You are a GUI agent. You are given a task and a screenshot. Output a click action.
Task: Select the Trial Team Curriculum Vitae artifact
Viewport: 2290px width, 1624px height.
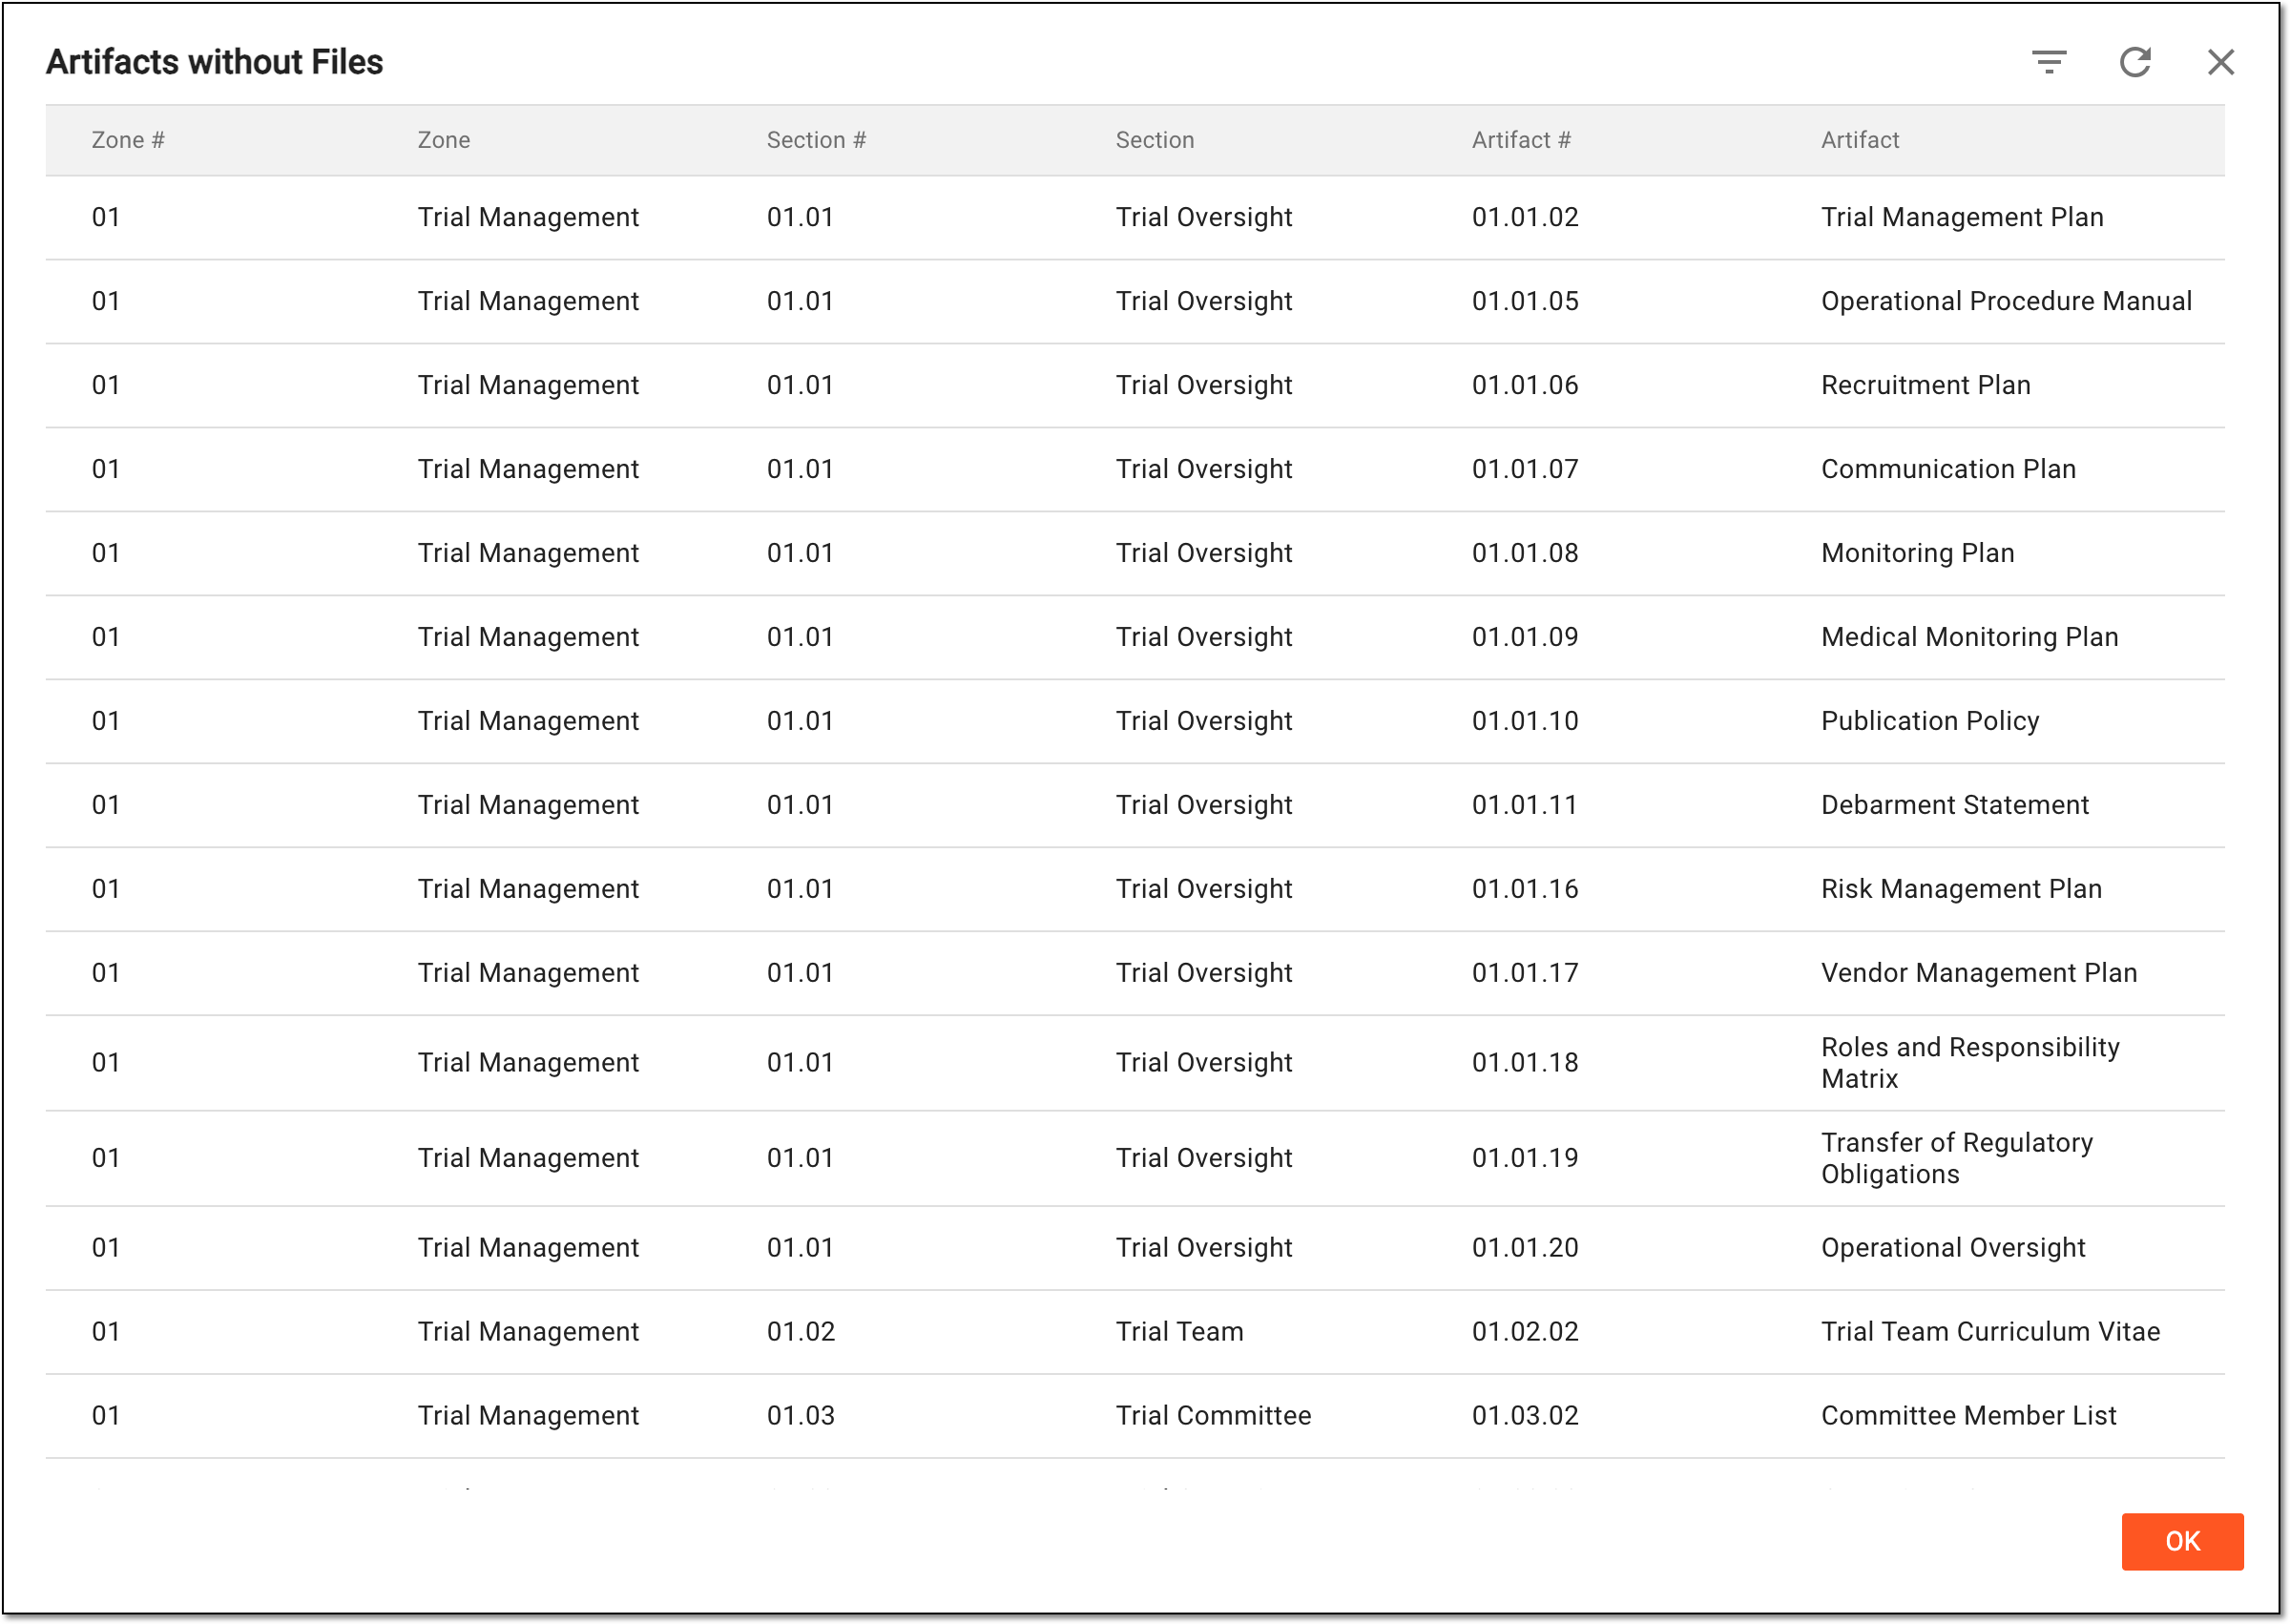[x=1990, y=1331]
